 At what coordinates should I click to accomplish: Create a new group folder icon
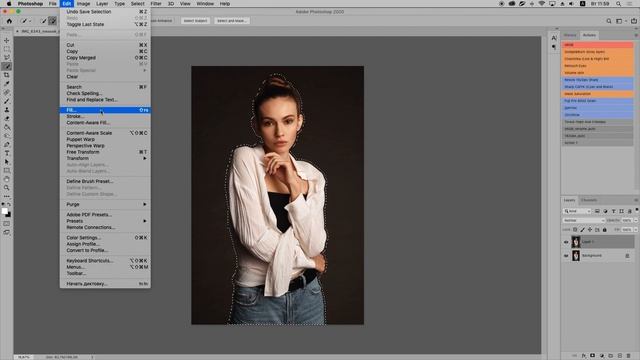(611, 356)
